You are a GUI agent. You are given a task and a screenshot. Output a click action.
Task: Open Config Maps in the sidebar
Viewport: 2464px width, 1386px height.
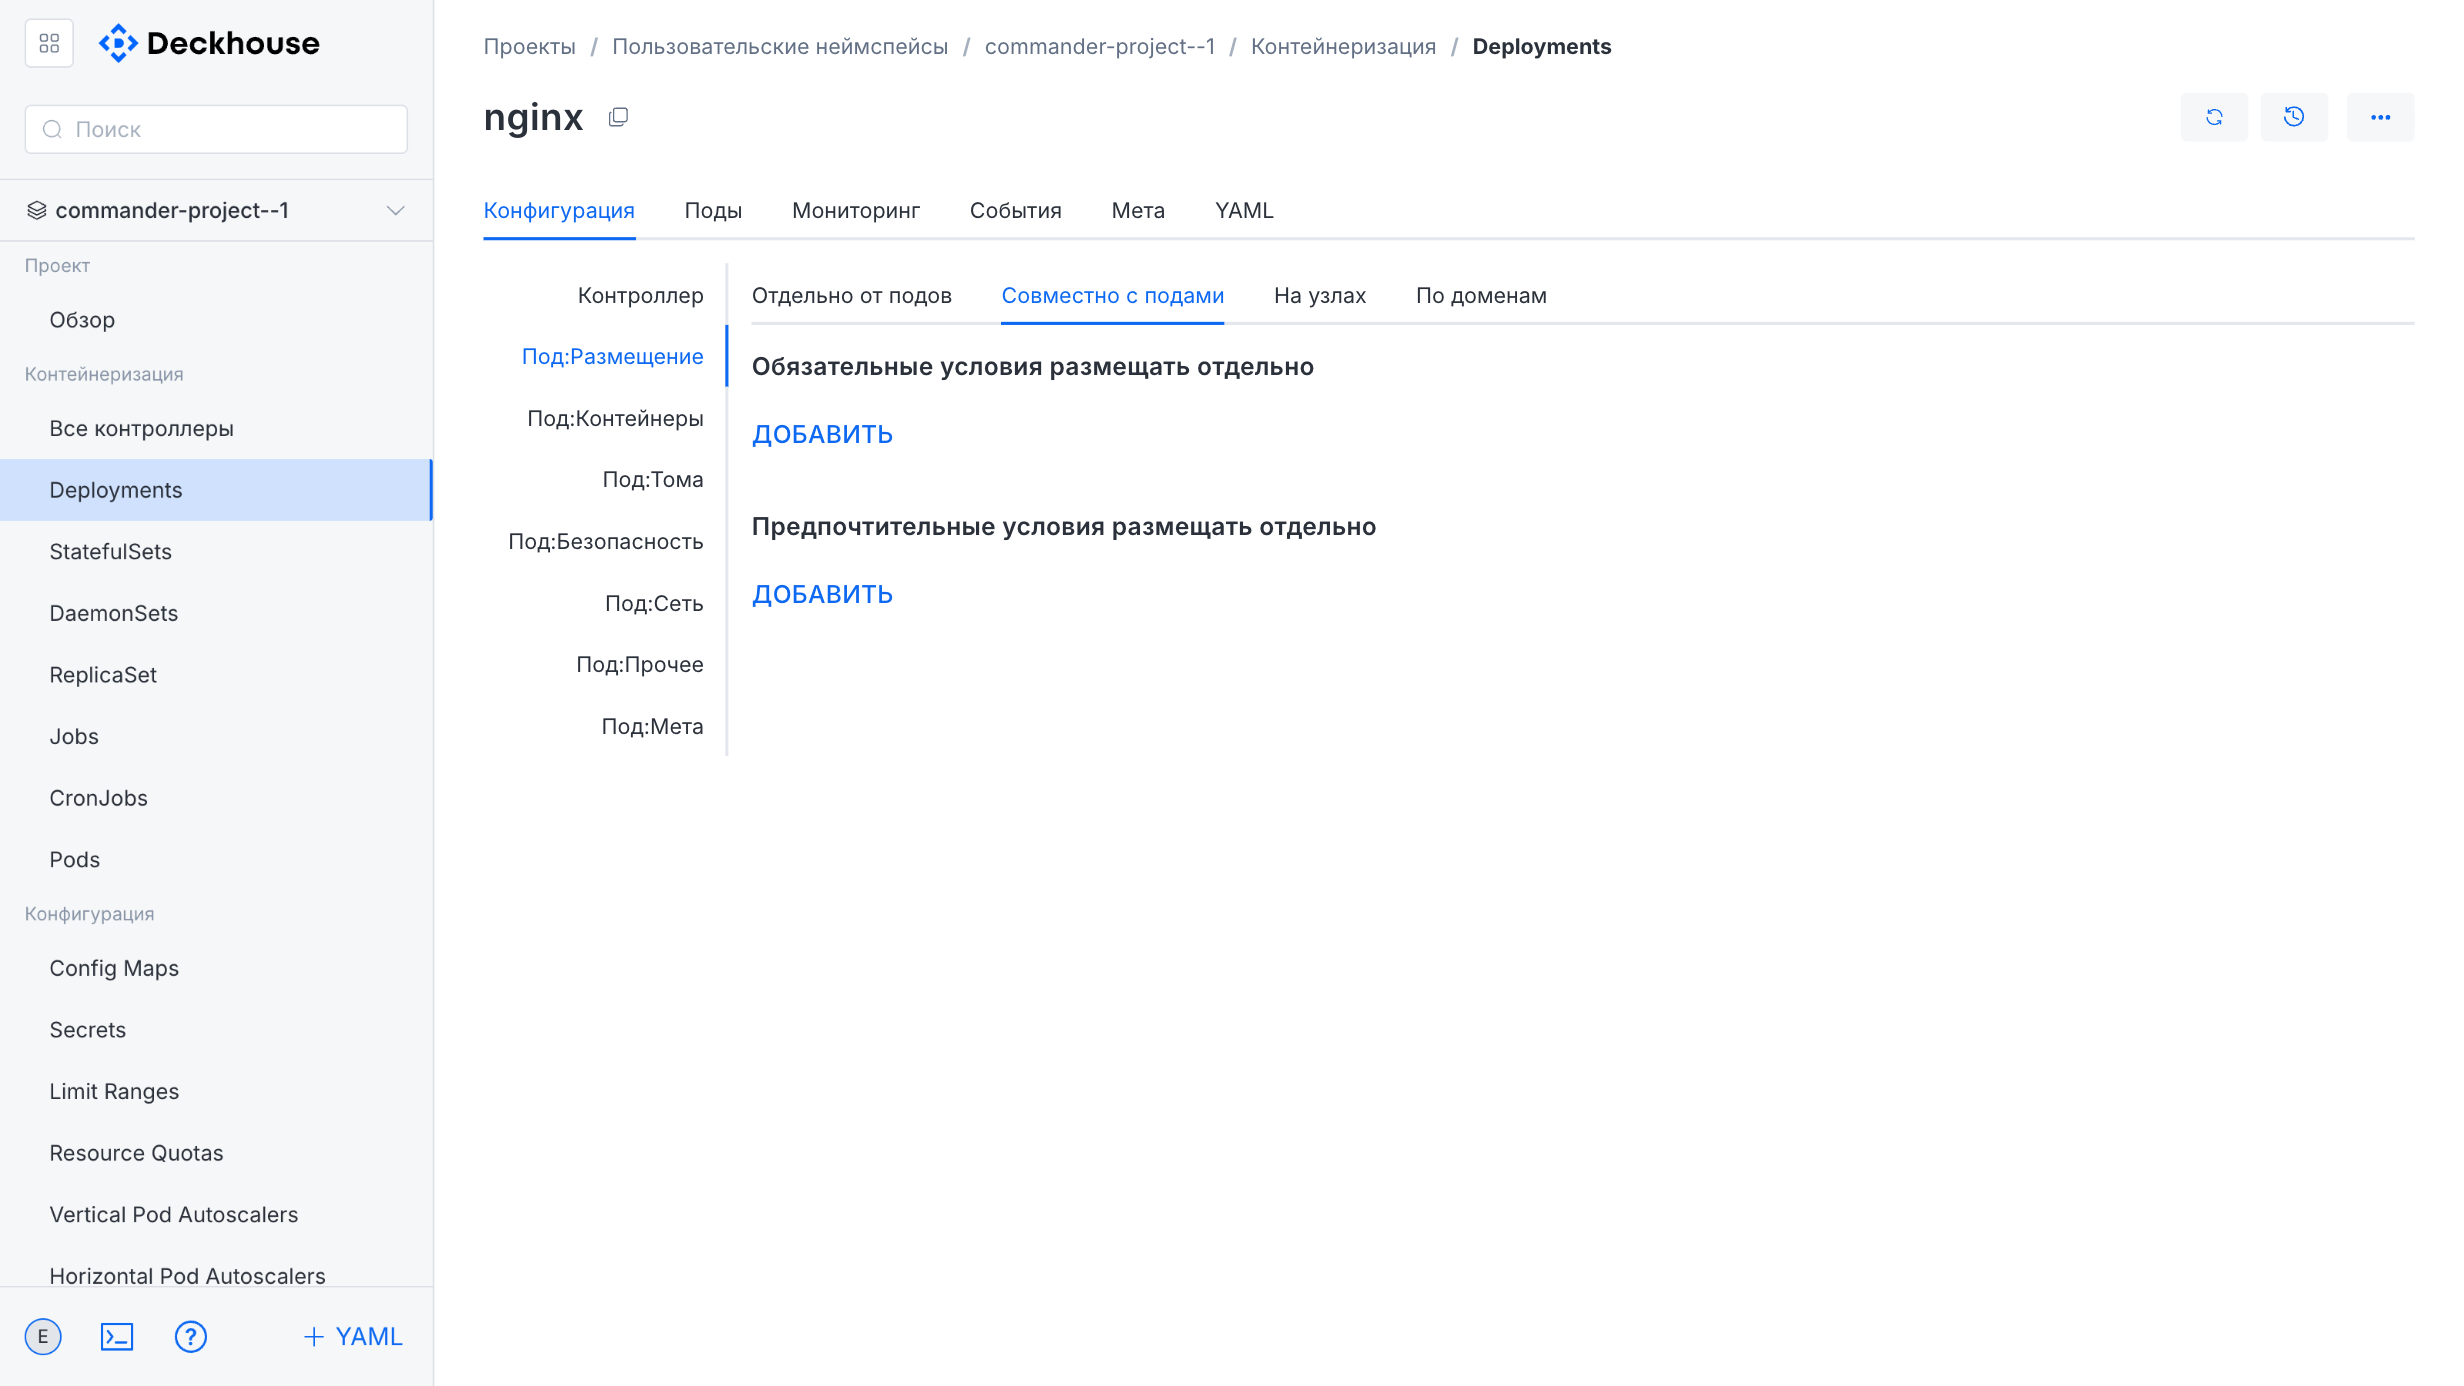216,968
